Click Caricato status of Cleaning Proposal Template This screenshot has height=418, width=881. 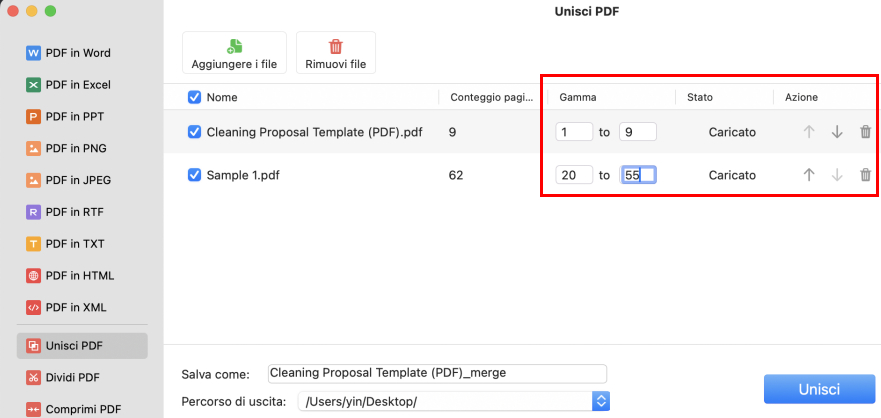(x=732, y=132)
